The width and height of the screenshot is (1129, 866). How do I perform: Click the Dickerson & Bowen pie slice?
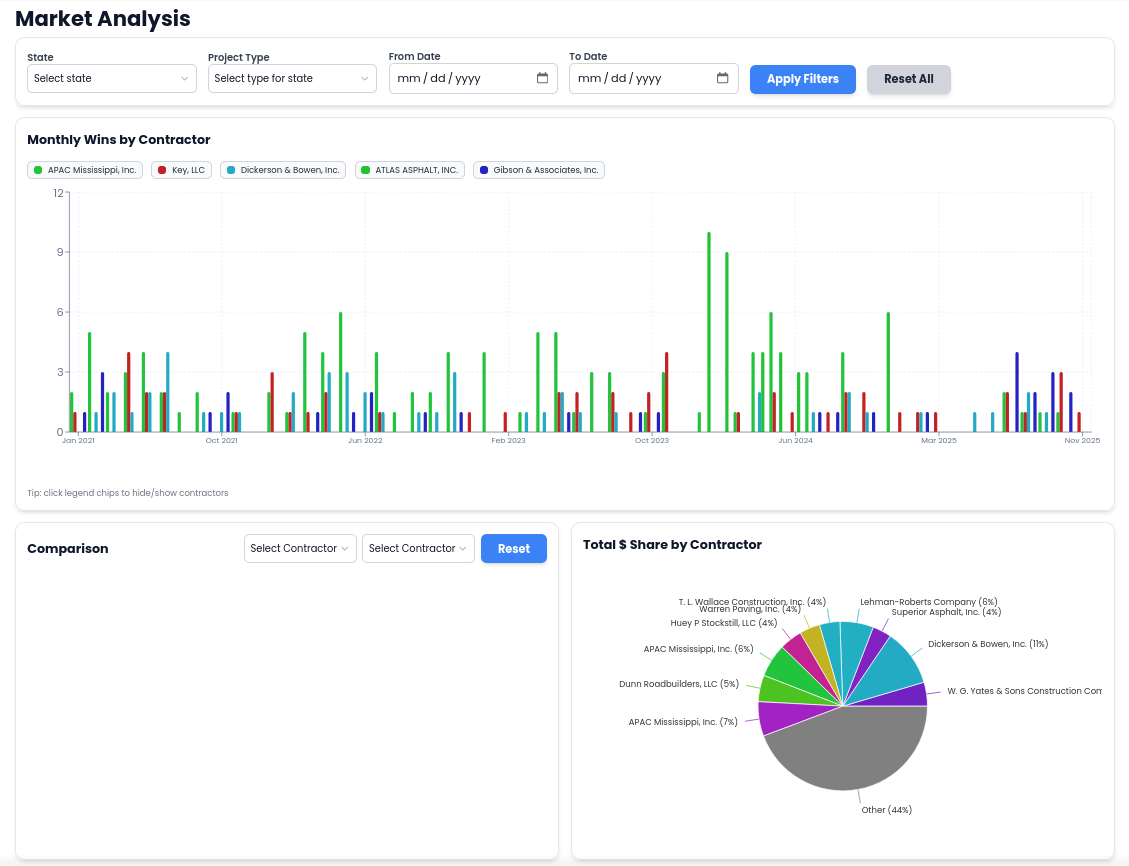pos(889,669)
